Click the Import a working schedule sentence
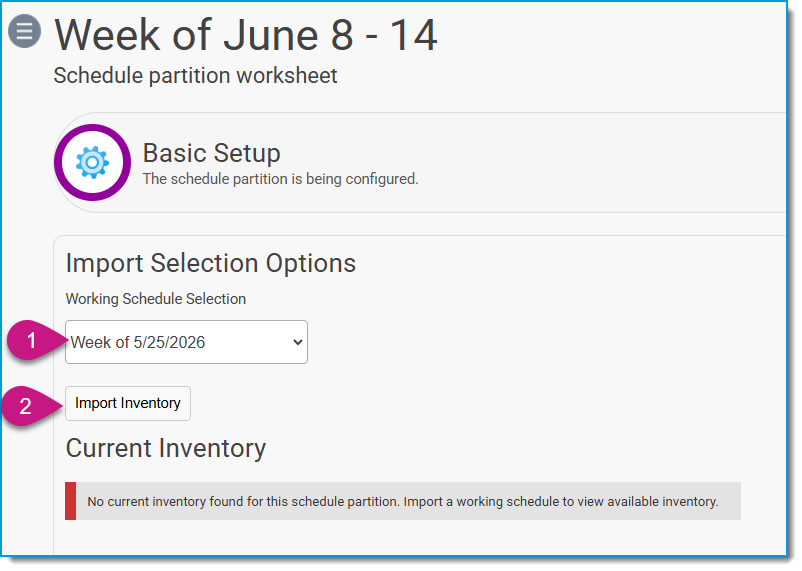802x571 pixels. click(561, 501)
